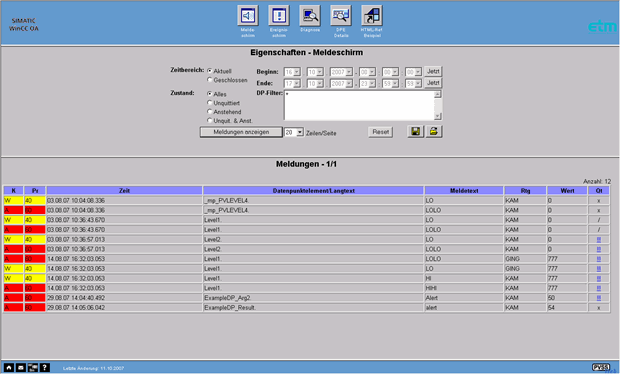Image resolution: width=620 pixels, height=374 pixels.
Task: Click the !!! link in Level2. LOLO row
Action: click(599, 249)
